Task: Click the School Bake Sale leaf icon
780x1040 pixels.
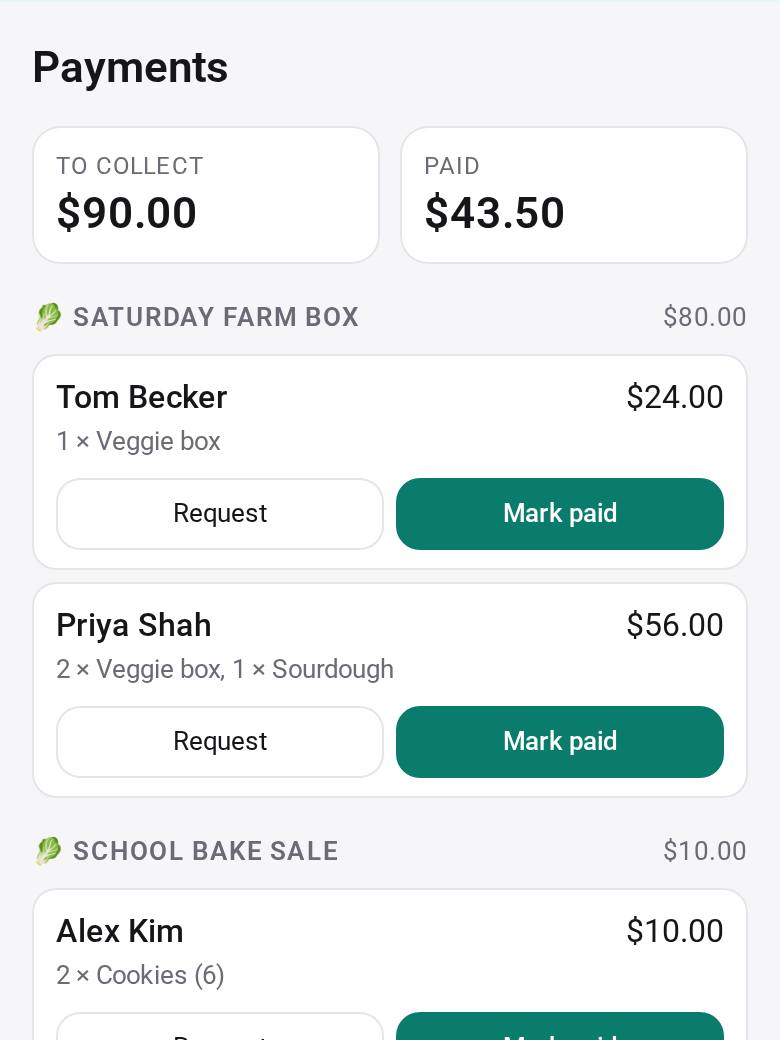Action: (x=48, y=850)
